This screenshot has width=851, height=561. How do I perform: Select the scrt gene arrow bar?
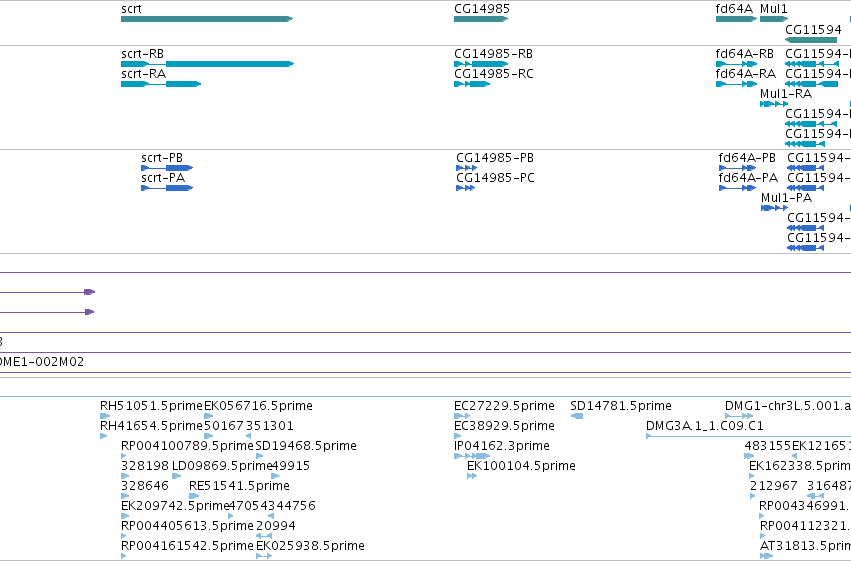tap(207, 19)
